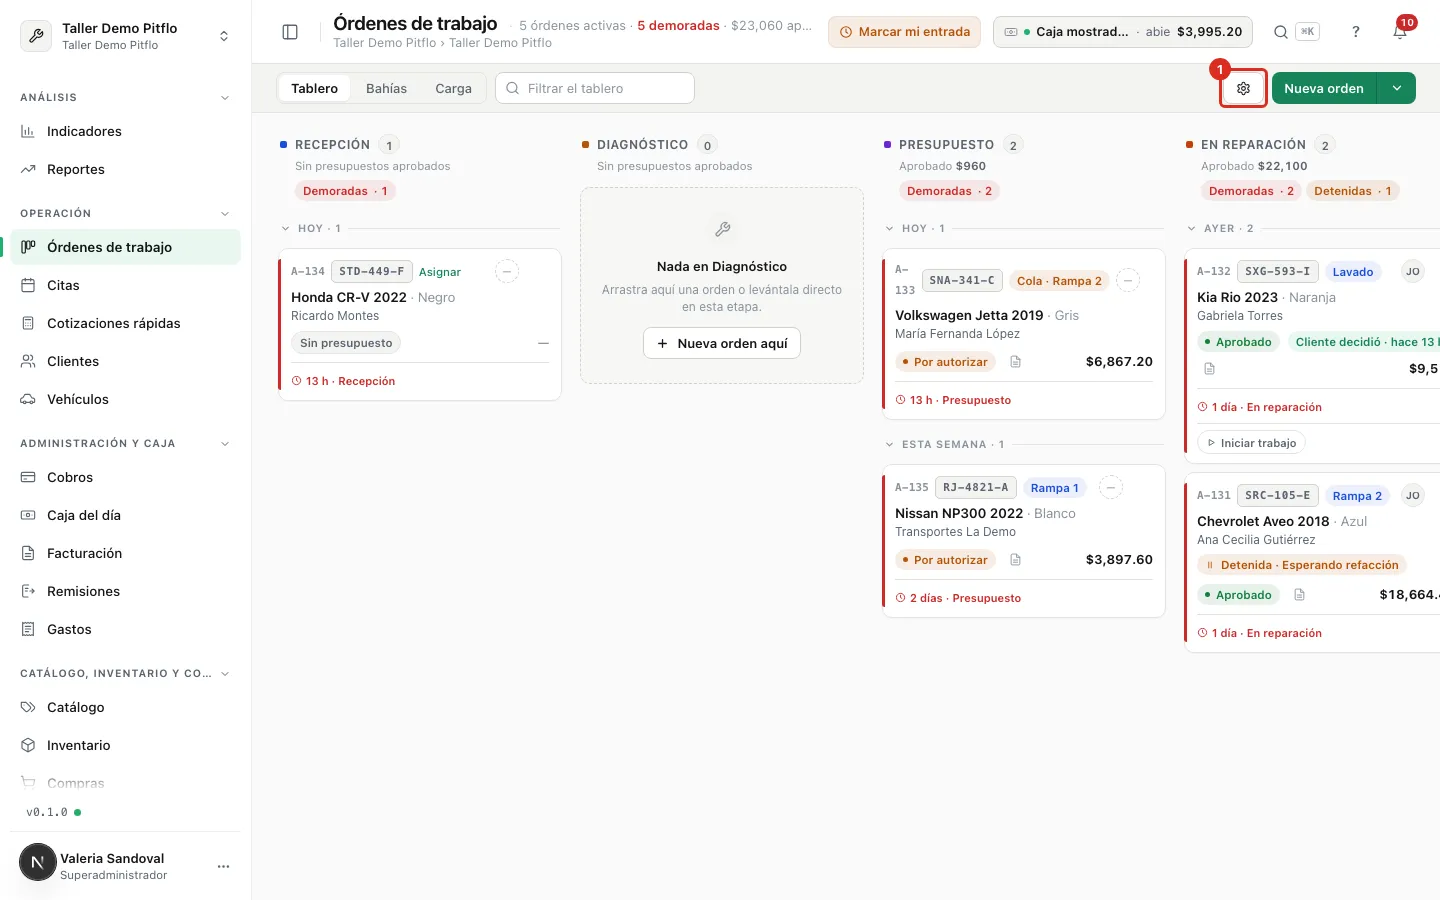Open Taller Demo Pitflo workshop switcher

pyautogui.click(x=125, y=36)
